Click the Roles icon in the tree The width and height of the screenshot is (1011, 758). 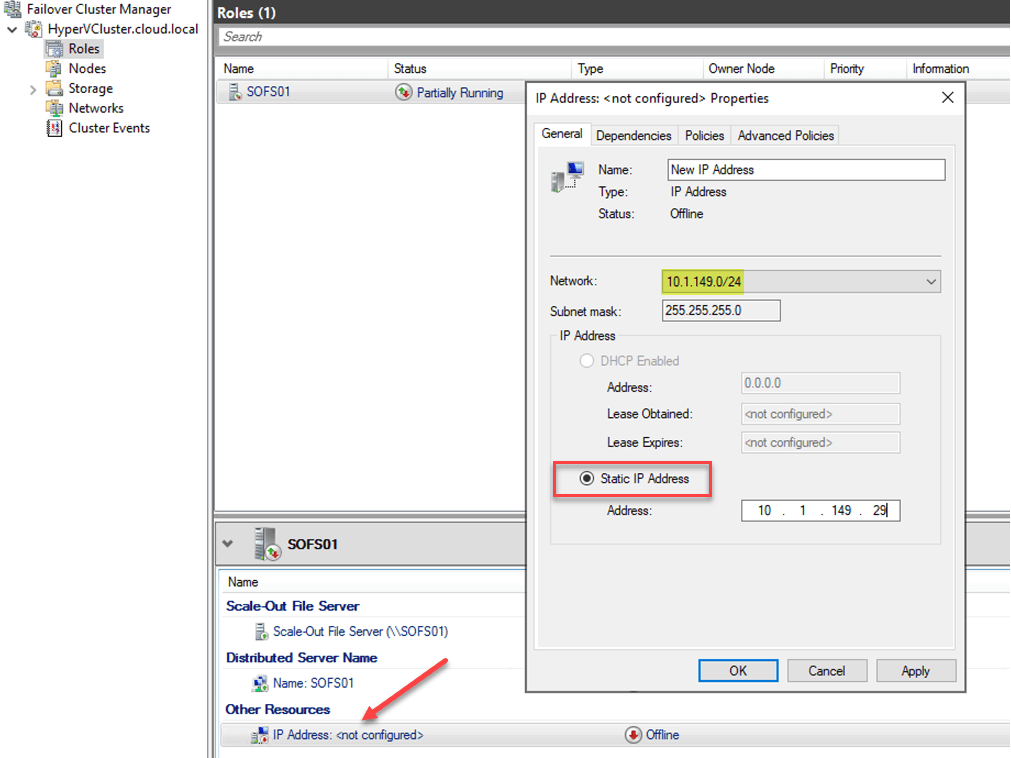point(54,49)
